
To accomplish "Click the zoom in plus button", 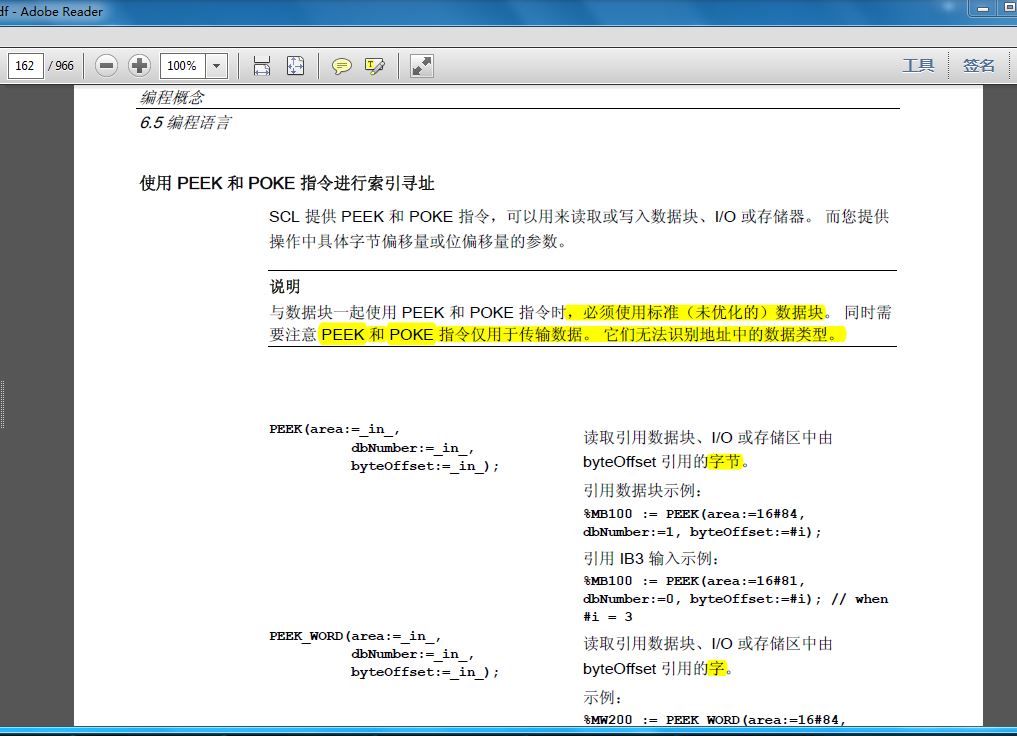I will (140, 66).
